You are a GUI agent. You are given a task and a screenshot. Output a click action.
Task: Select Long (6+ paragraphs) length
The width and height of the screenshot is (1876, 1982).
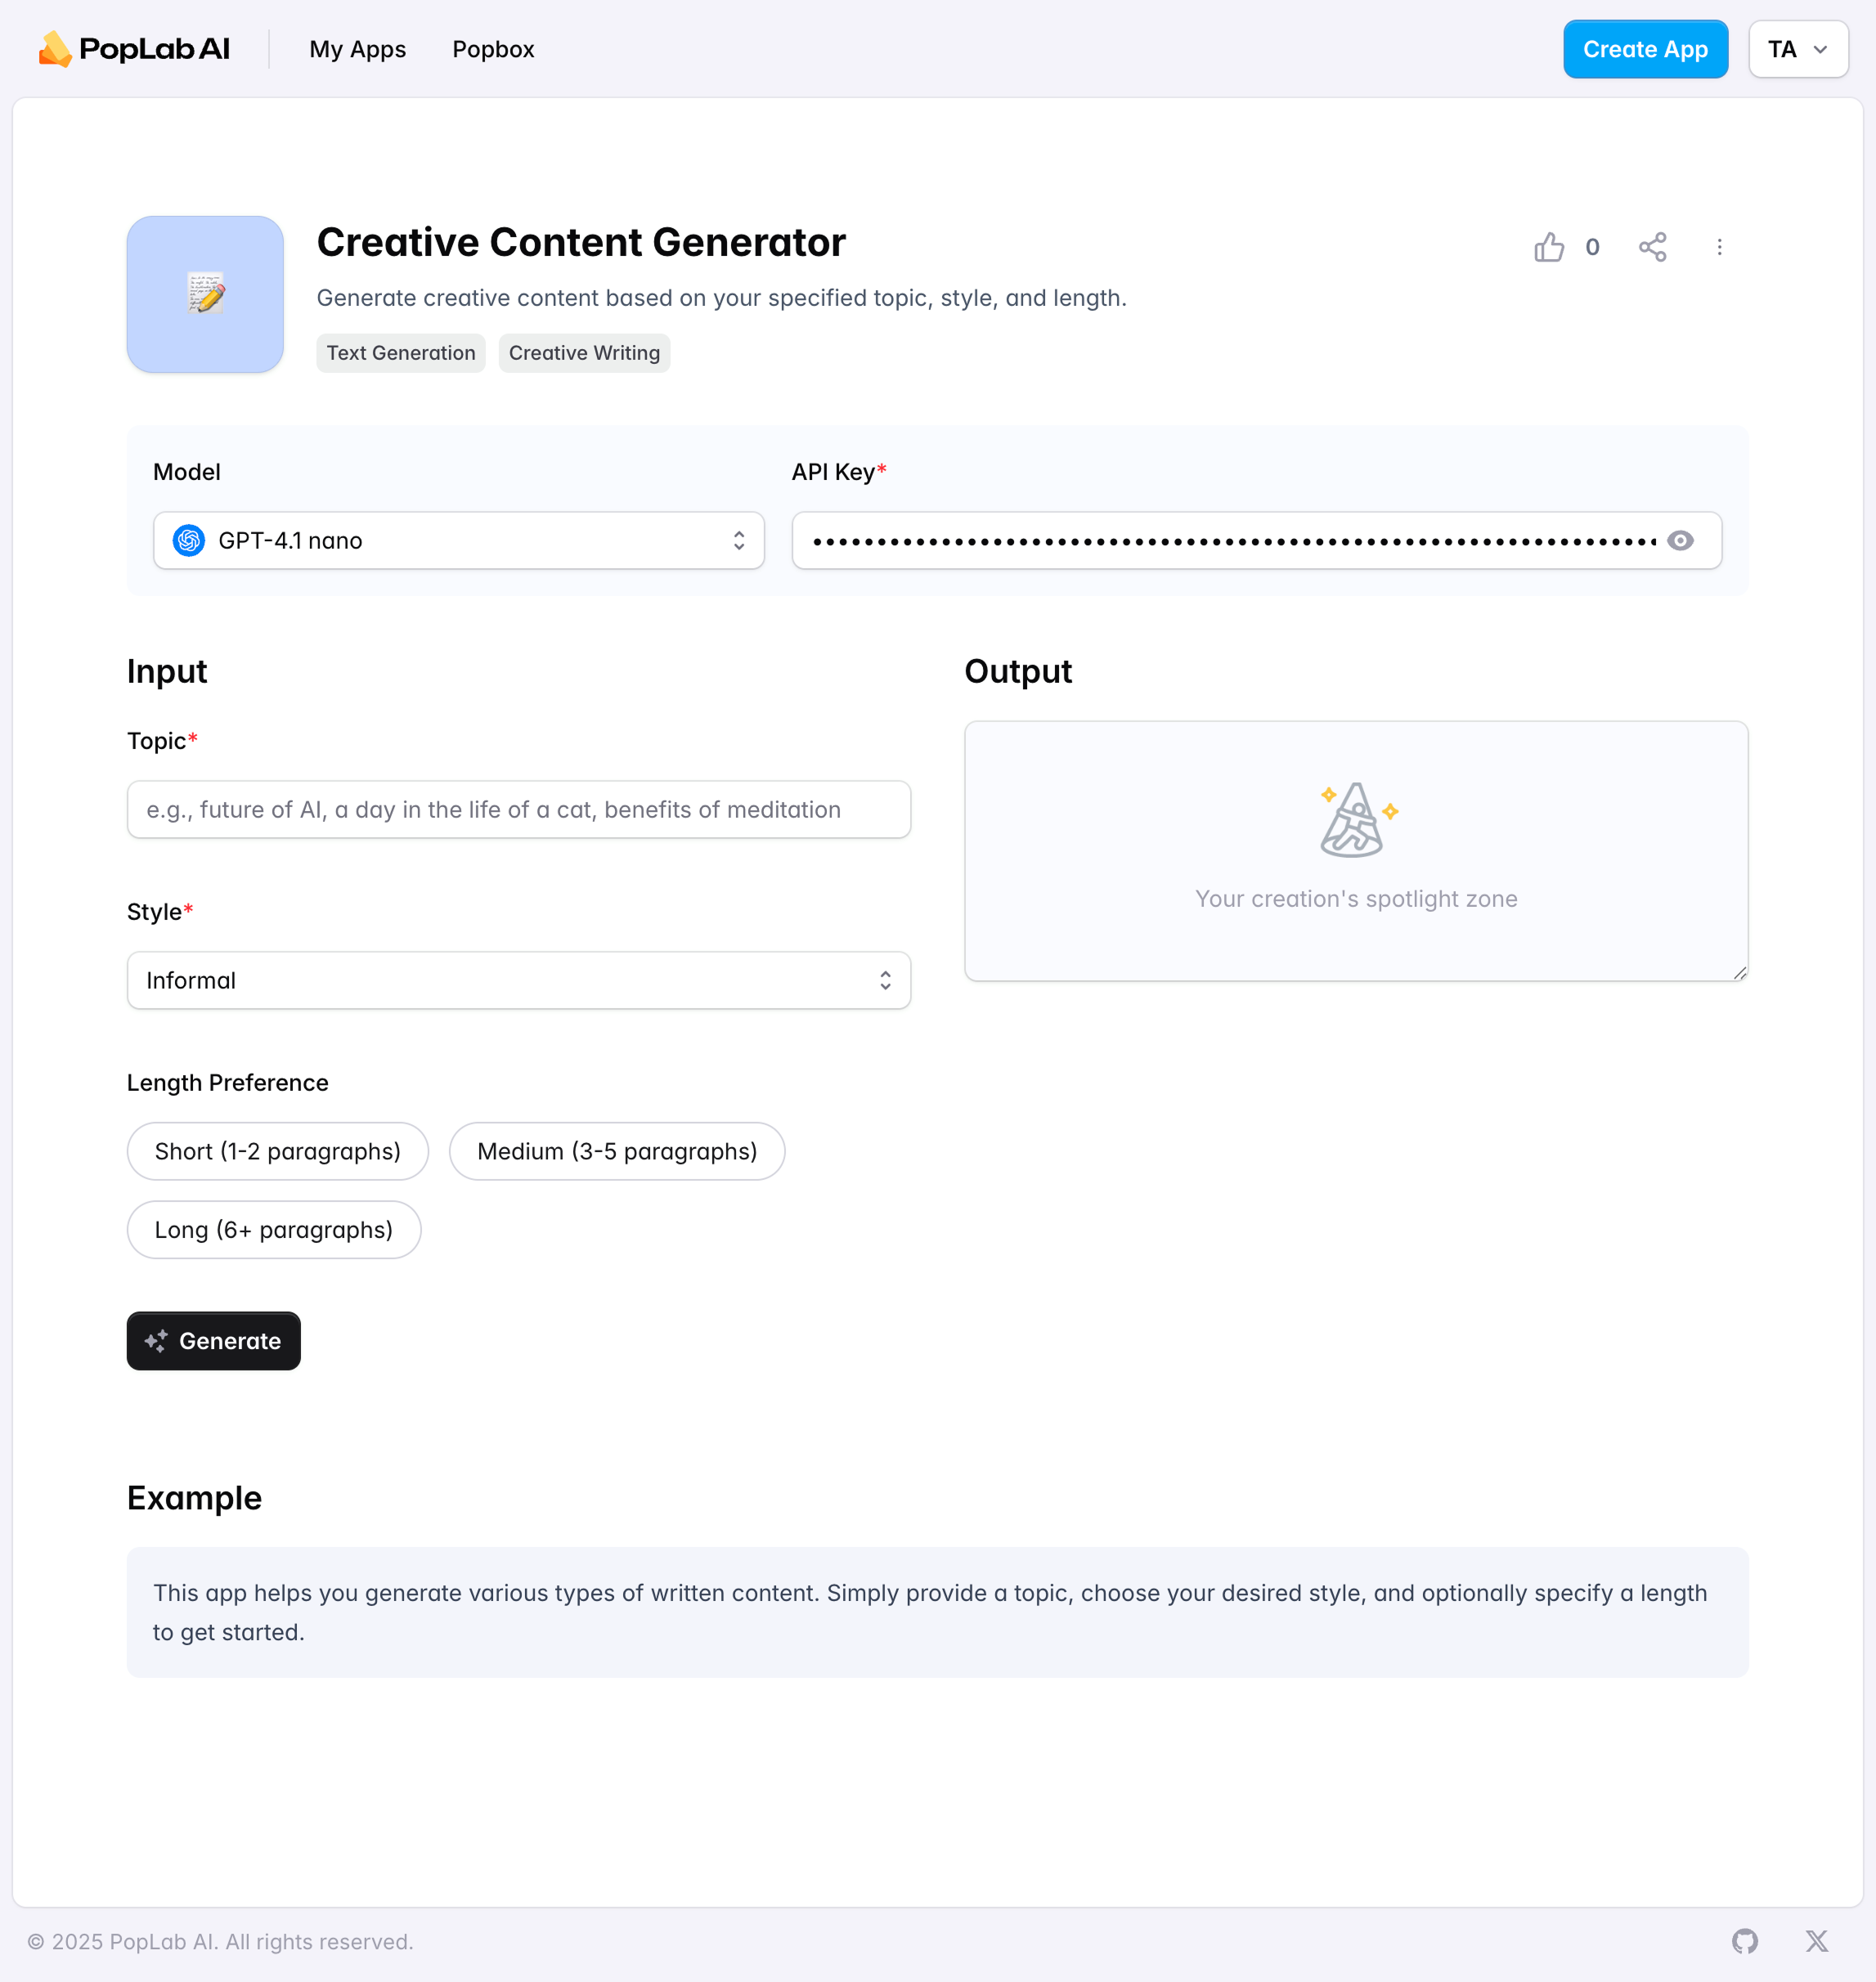click(273, 1230)
